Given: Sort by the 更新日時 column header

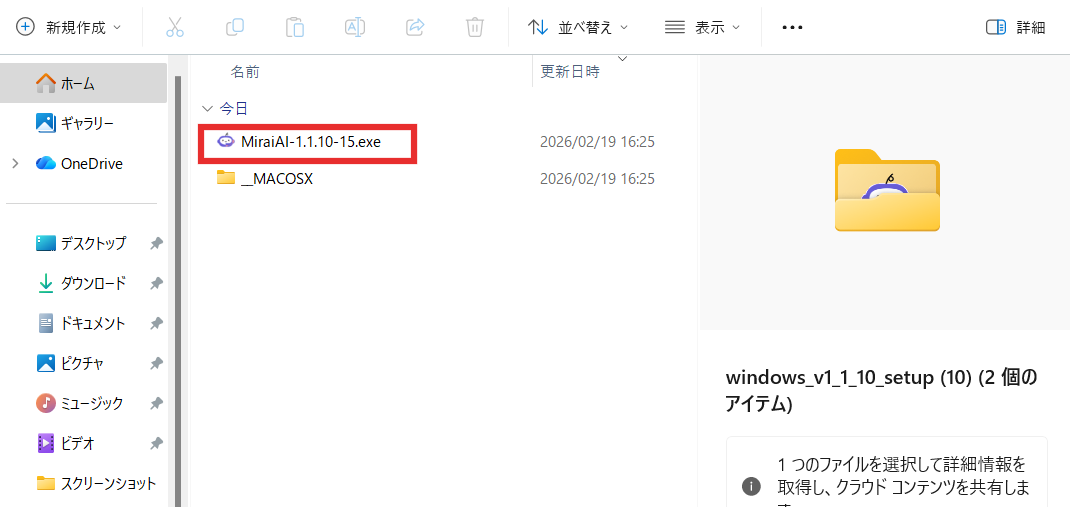Looking at the screenshot, I should pyautogui.click(x=570, y=72).
